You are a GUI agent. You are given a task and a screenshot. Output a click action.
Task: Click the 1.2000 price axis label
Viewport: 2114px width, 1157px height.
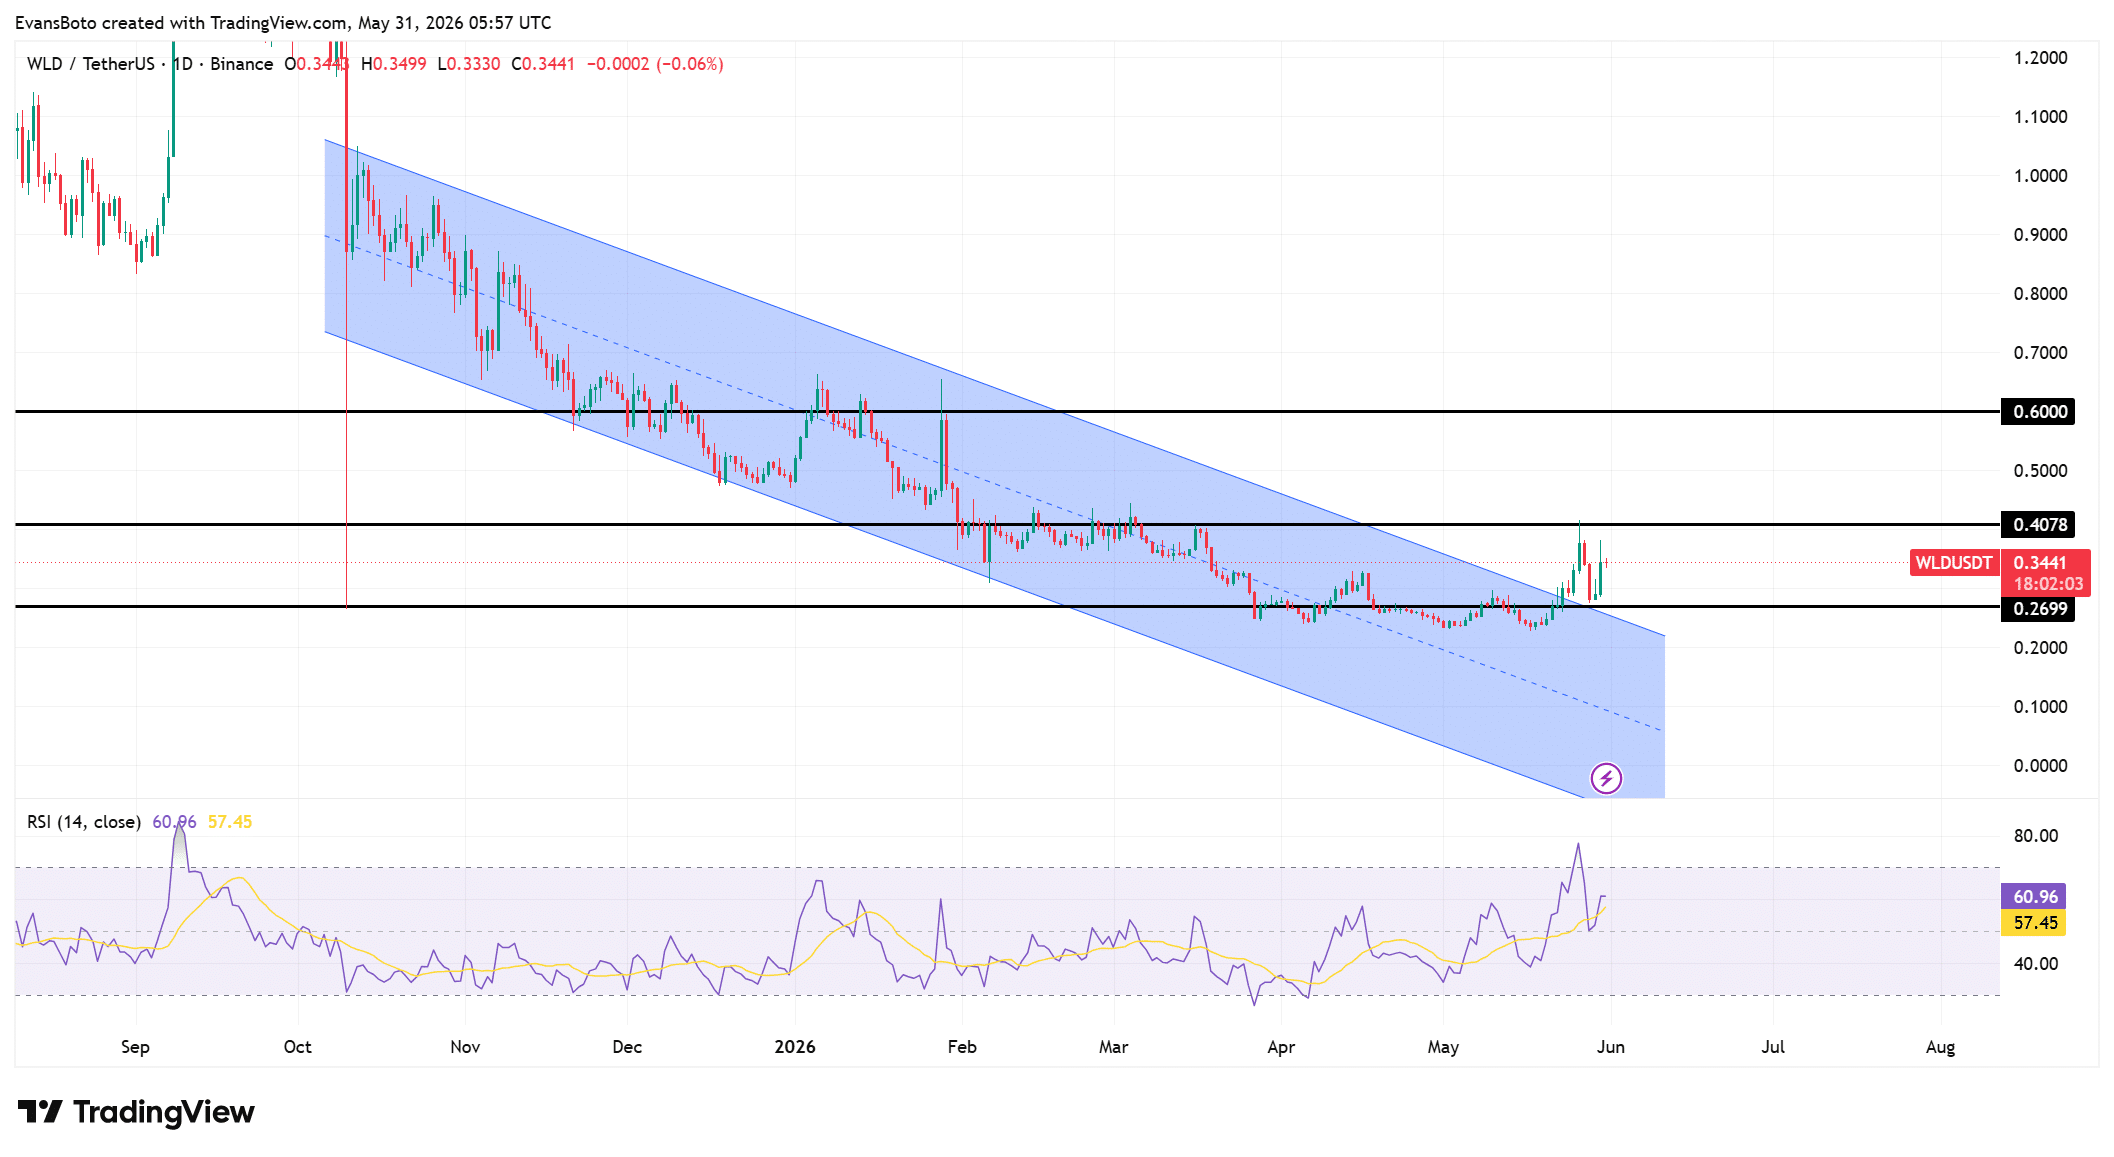coord(2040,58)
